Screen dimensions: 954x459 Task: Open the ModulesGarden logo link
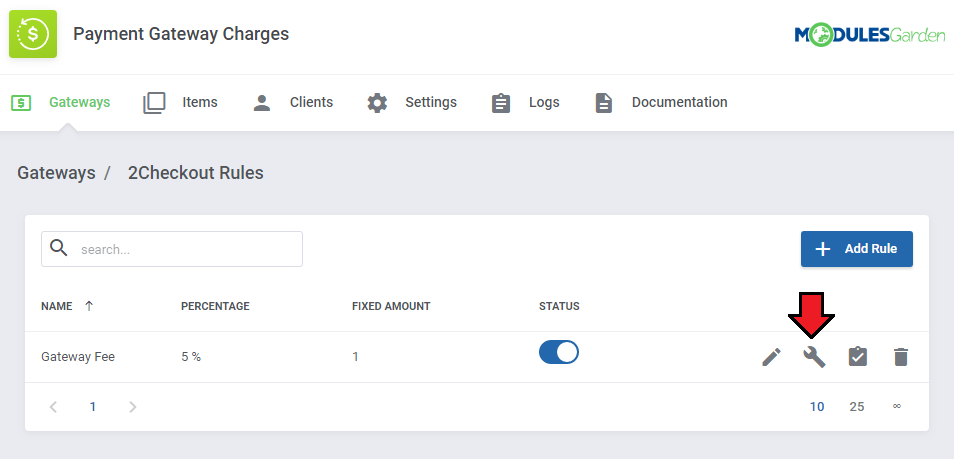coord(869,35)
